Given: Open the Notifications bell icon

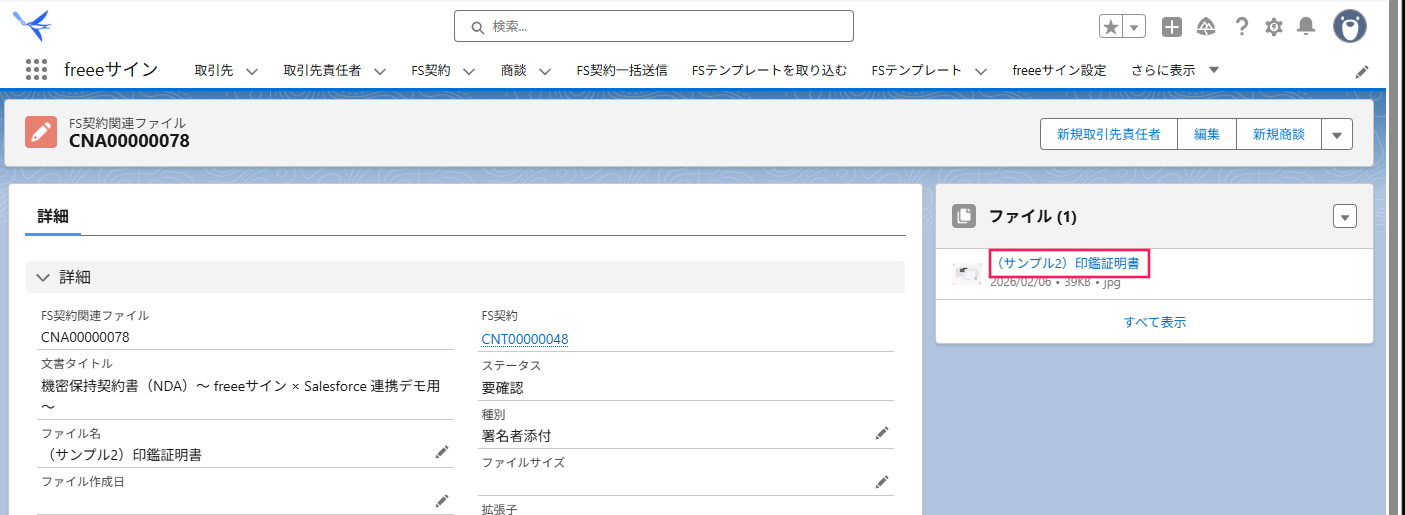Looking at the screenshot, I should pos(1306,27).
